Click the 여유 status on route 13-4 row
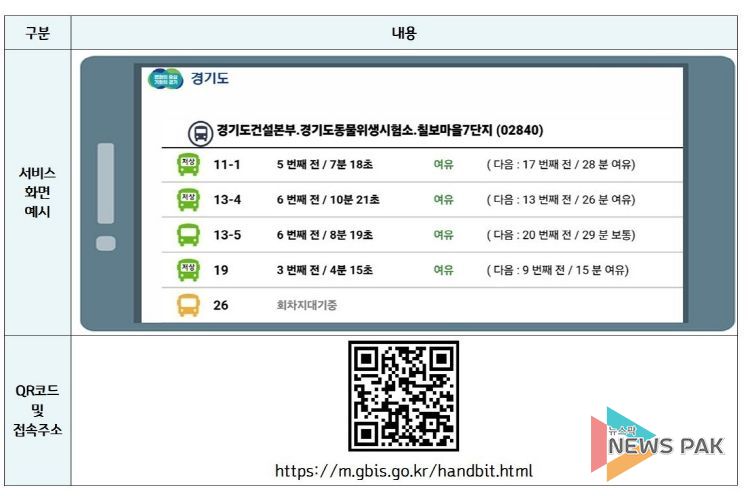 pos(443,200)
